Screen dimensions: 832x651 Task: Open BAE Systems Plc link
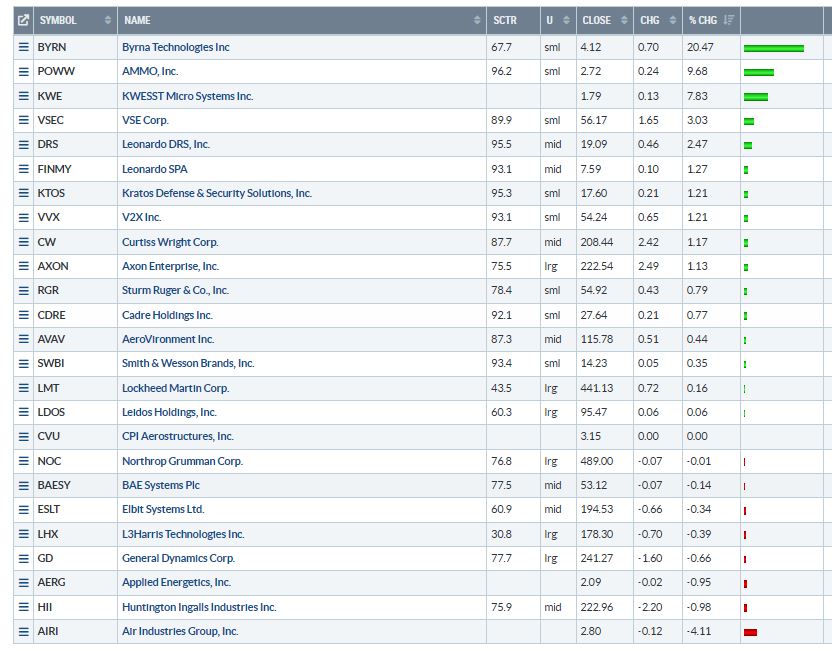click(161, 485)
